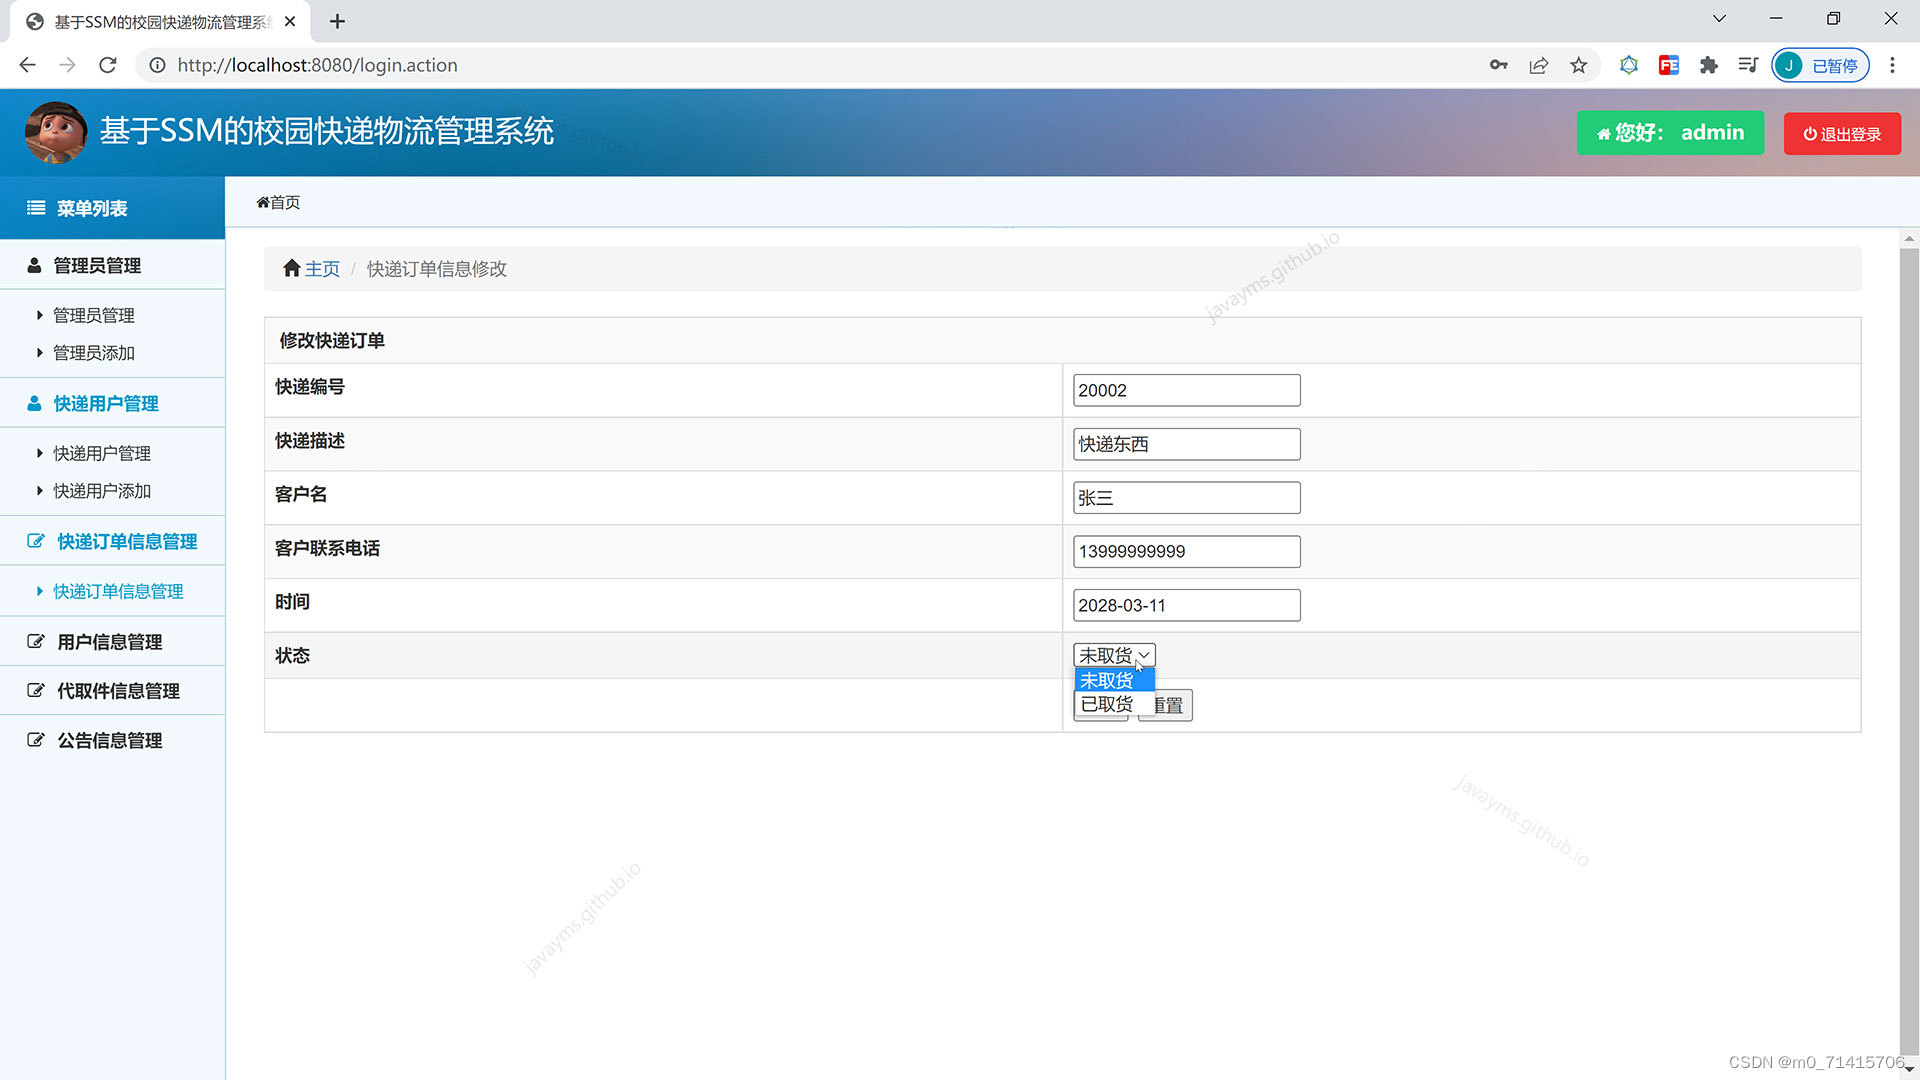Click the 时间 date input field

point(1186,606)
